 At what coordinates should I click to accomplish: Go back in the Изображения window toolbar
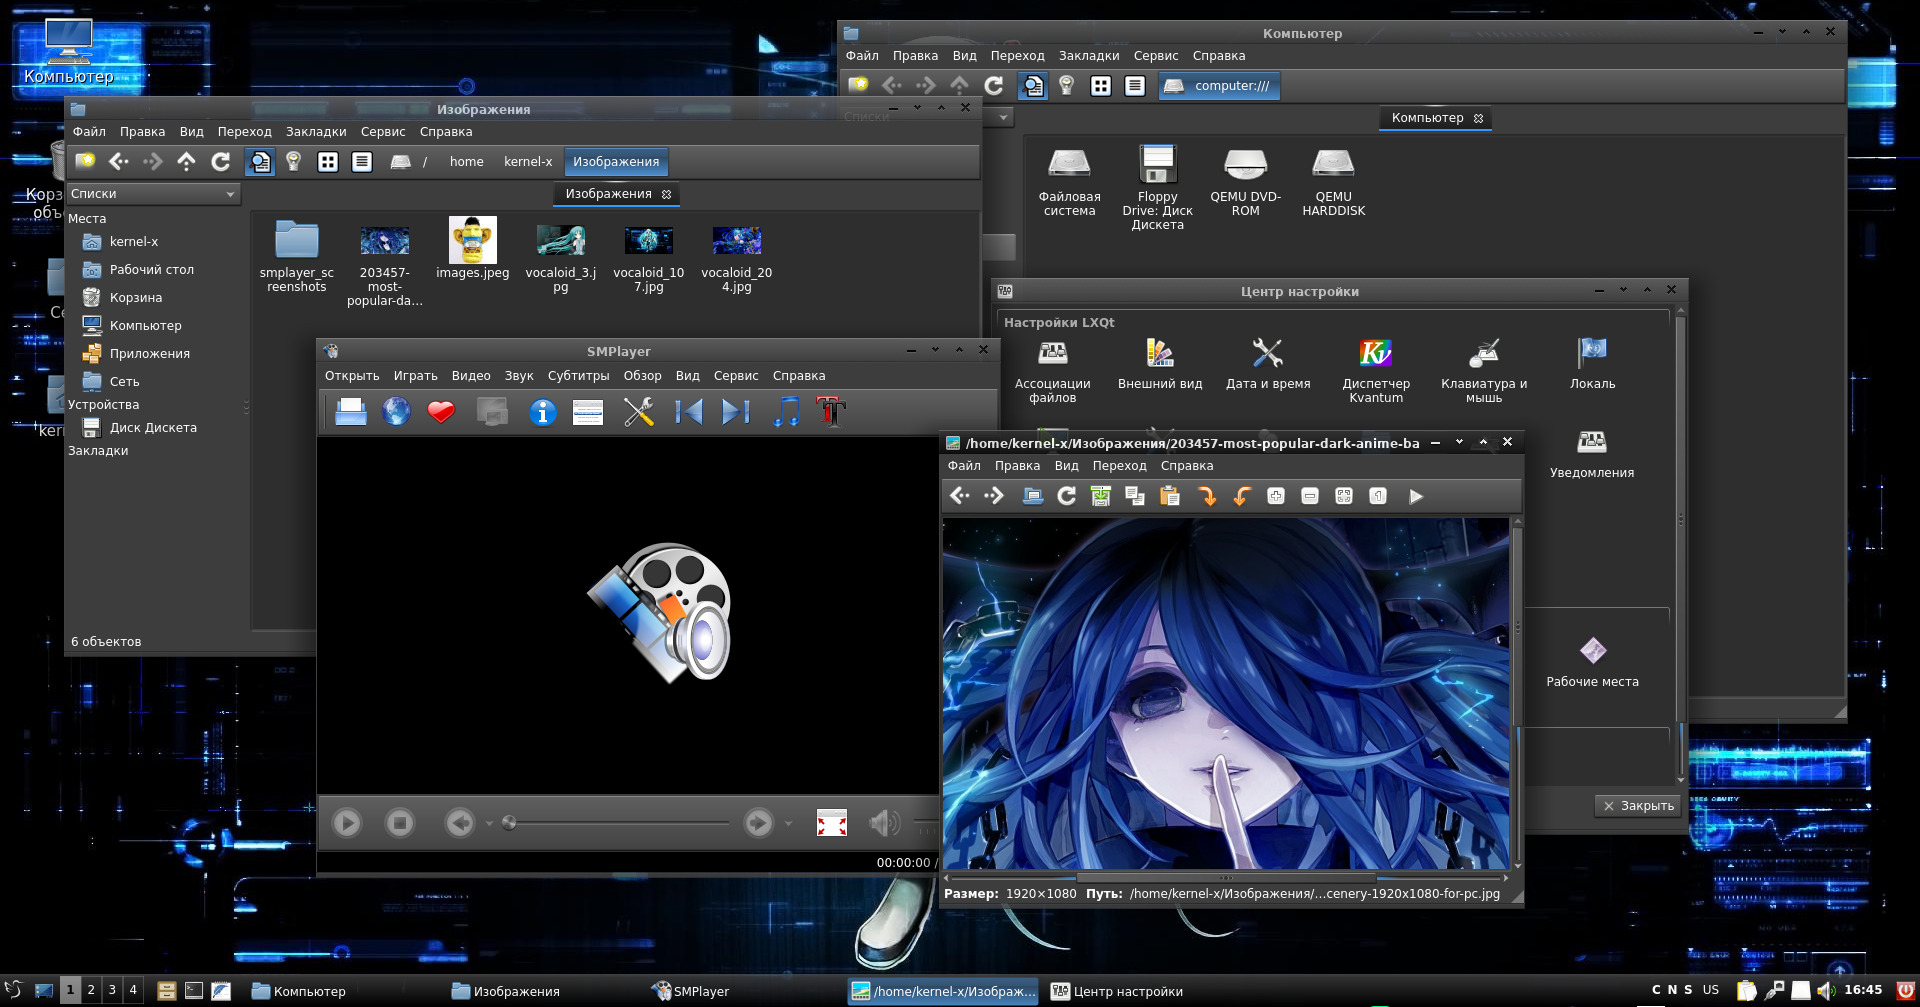pyautogui.click(x=119, y=162)
